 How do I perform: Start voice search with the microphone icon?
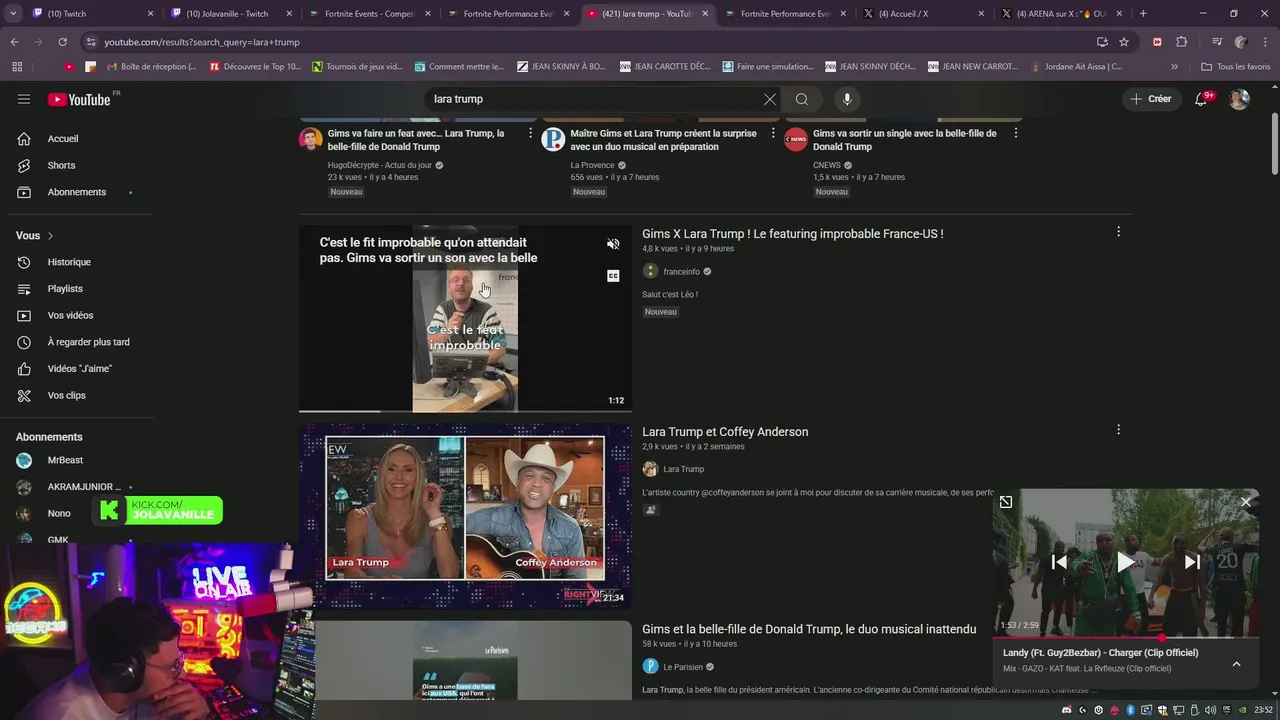(x=847, y=99)
